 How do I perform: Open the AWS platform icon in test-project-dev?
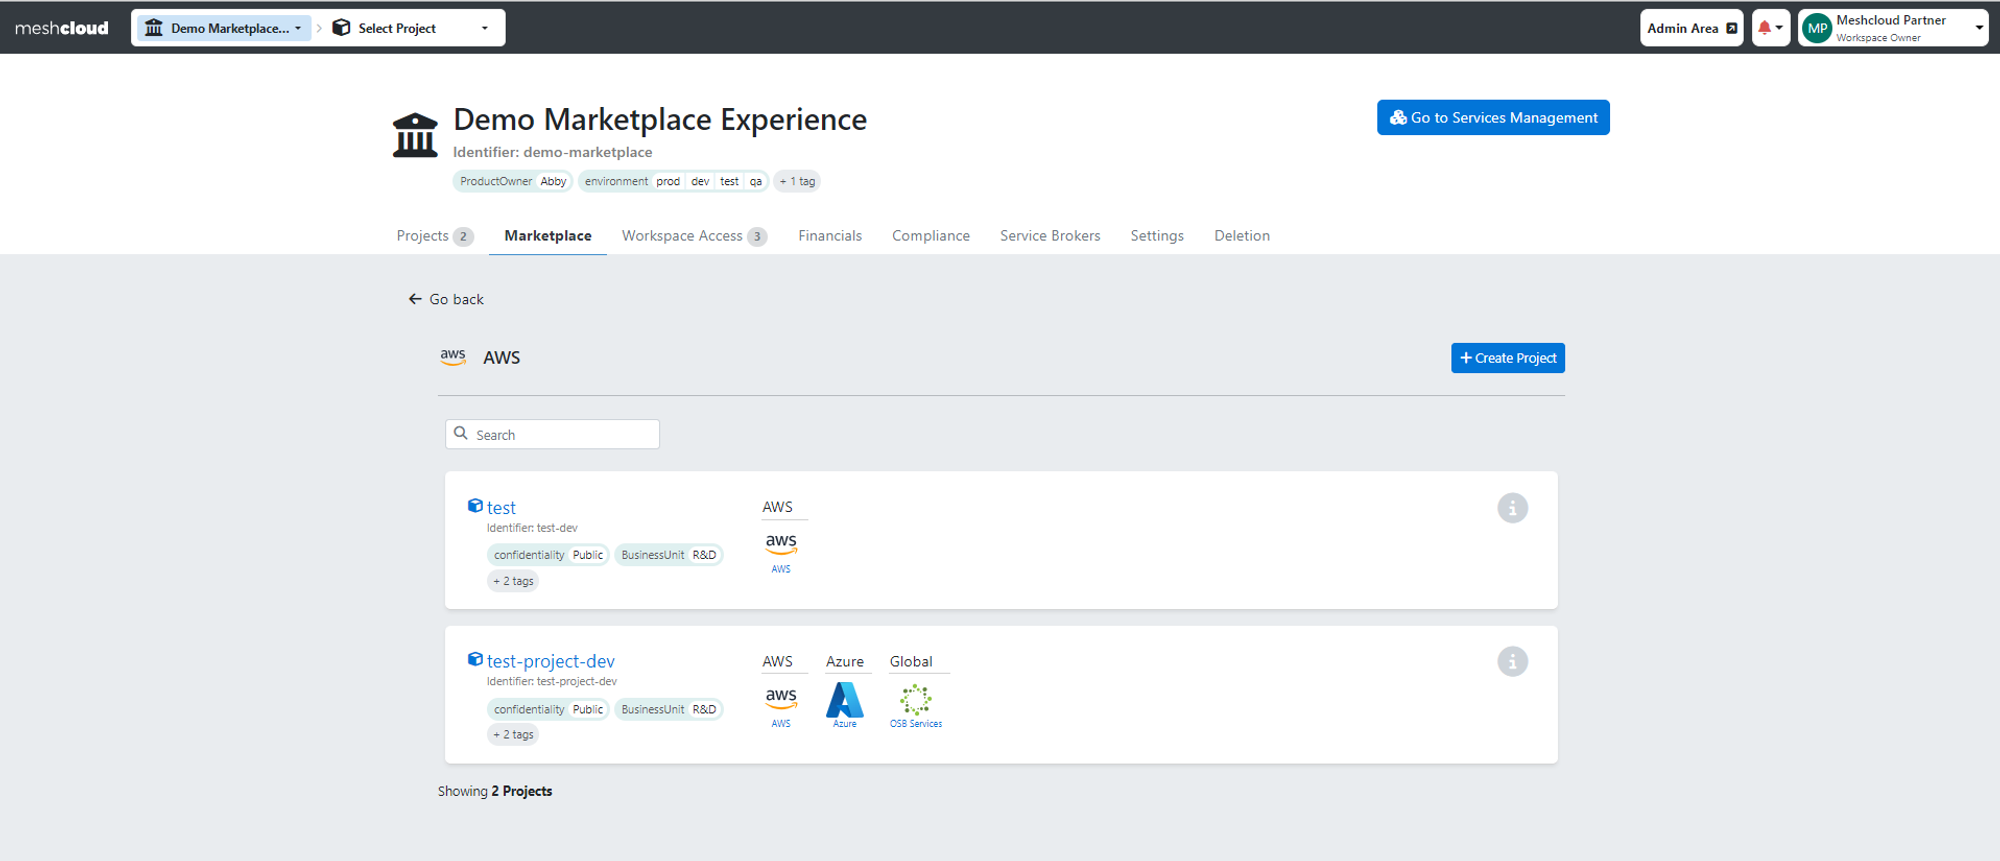coord(781,707)
